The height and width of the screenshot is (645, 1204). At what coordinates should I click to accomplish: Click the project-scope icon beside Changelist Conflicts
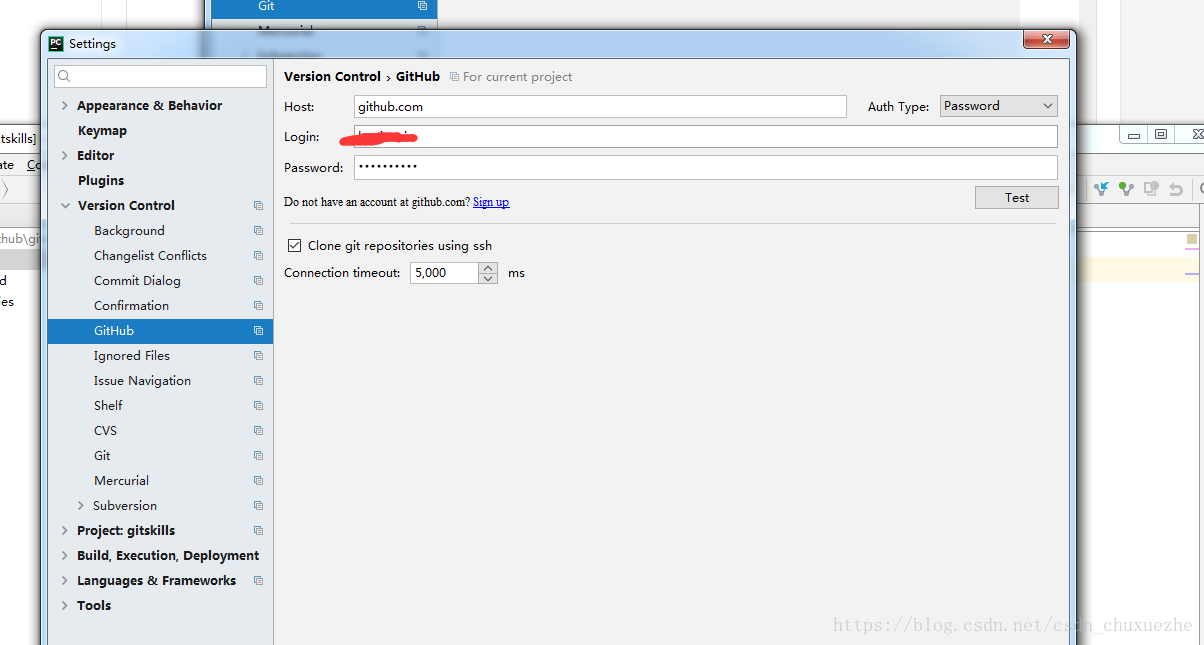pyautogui.click(x=258, y=255)
